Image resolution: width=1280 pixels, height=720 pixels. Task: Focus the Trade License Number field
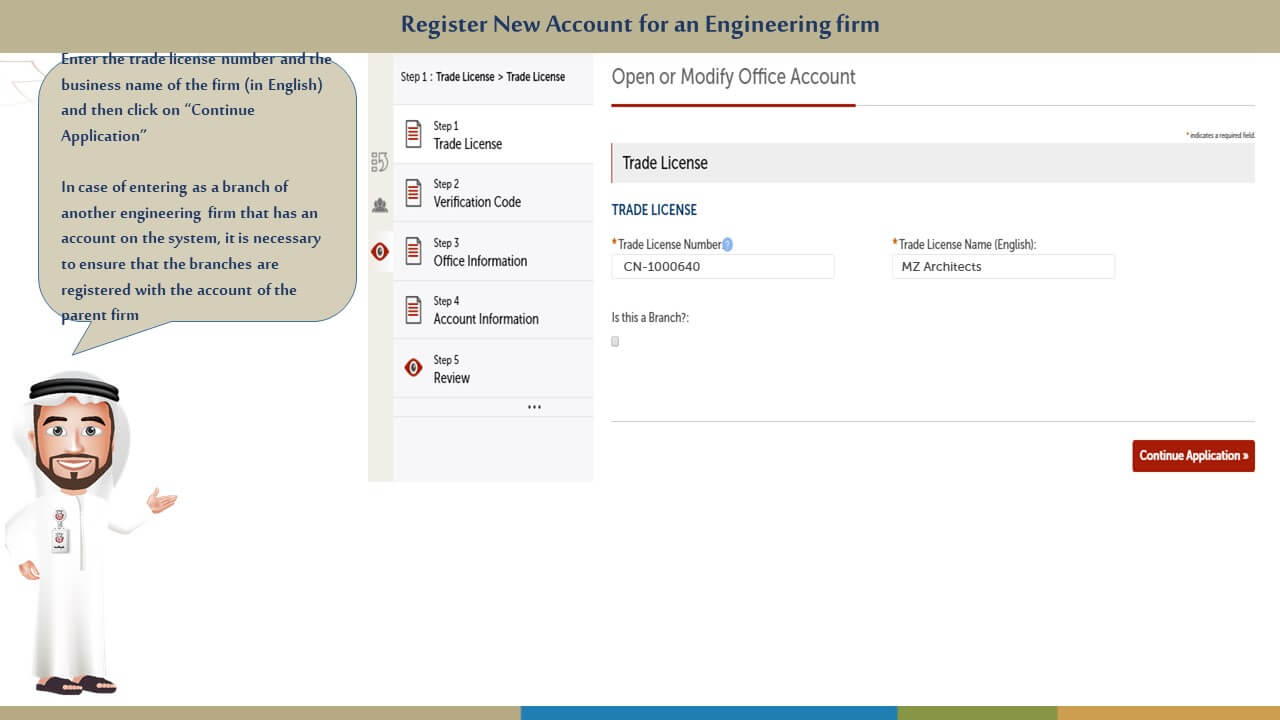[722, 267]
